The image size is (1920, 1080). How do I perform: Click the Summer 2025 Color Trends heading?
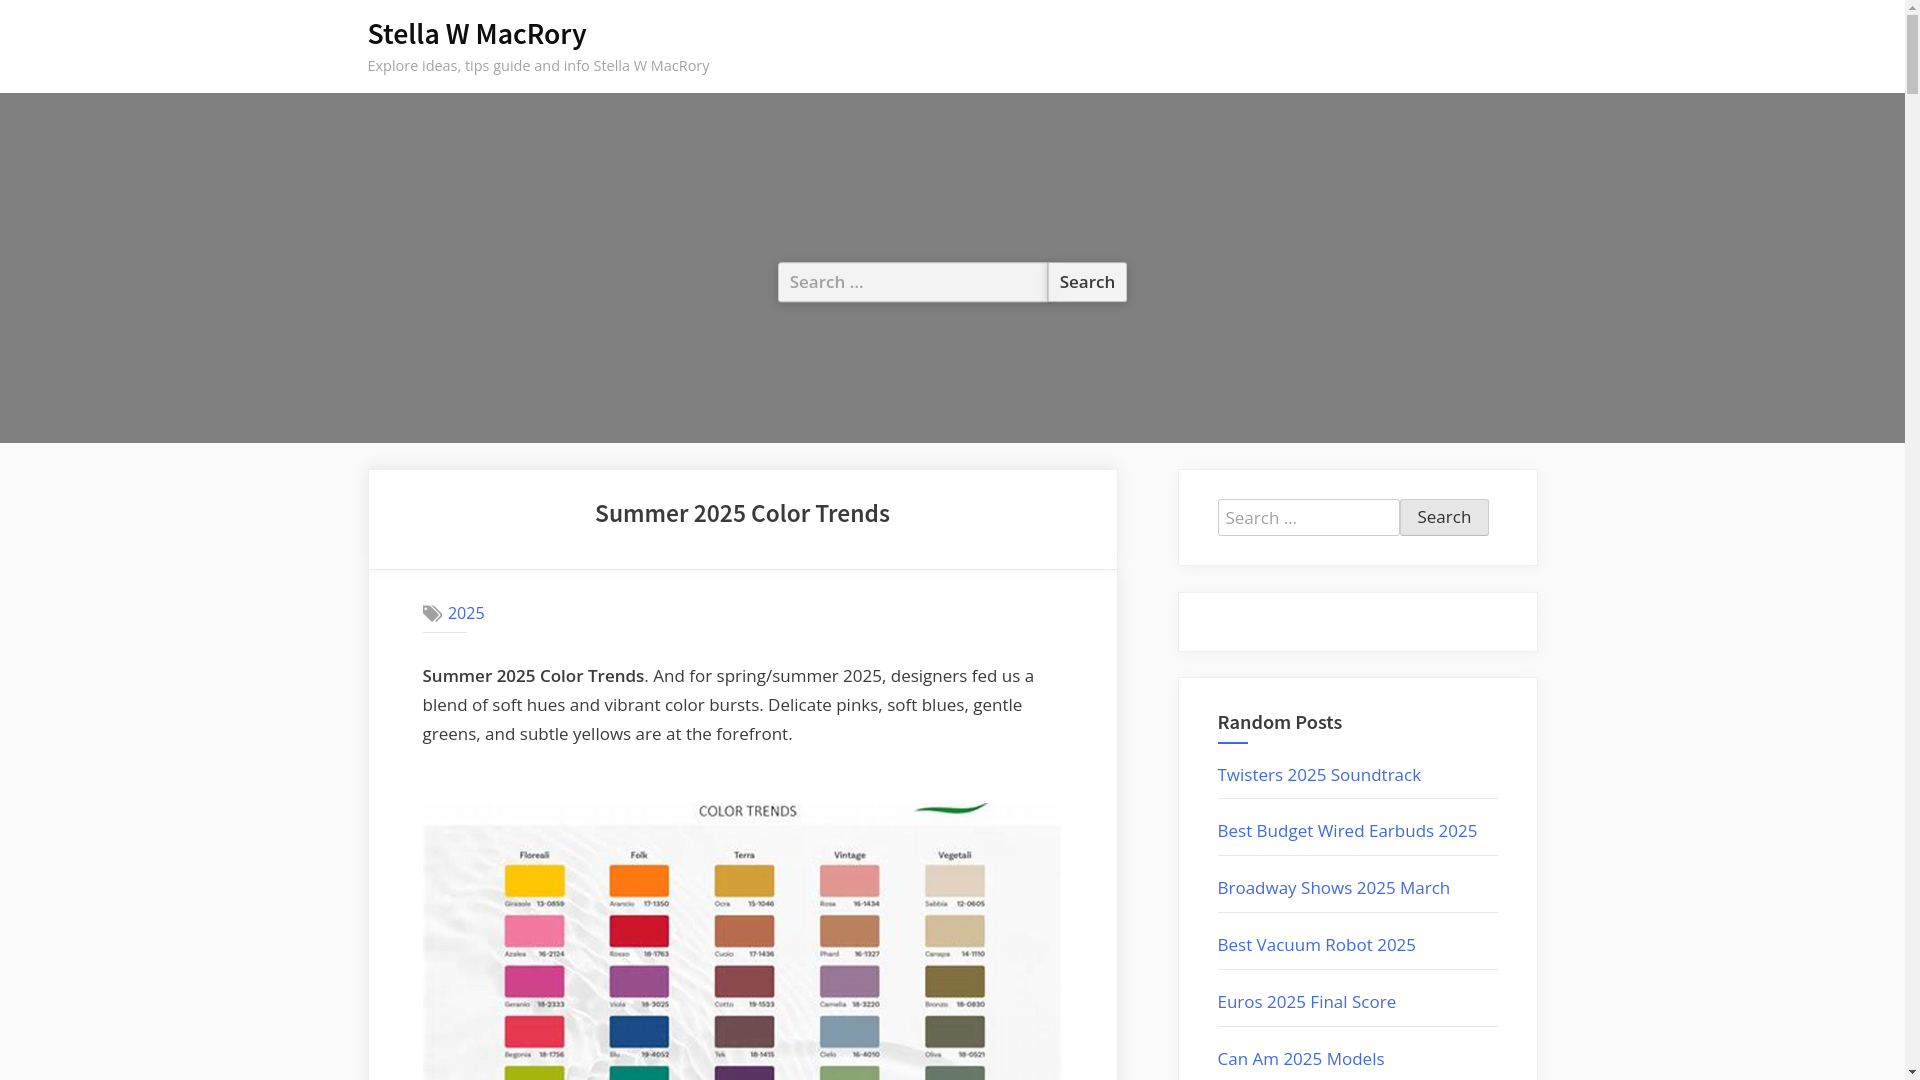coord(742,513)
